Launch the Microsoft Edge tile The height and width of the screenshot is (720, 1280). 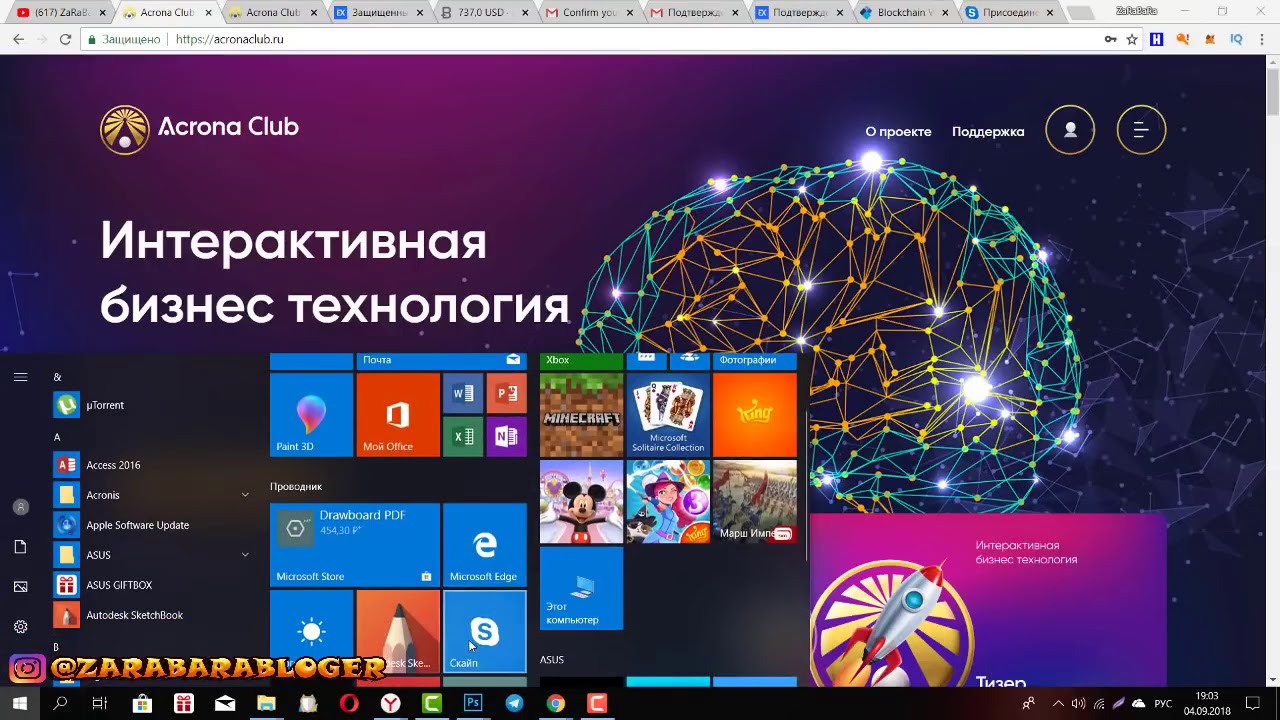click(484, 545)
